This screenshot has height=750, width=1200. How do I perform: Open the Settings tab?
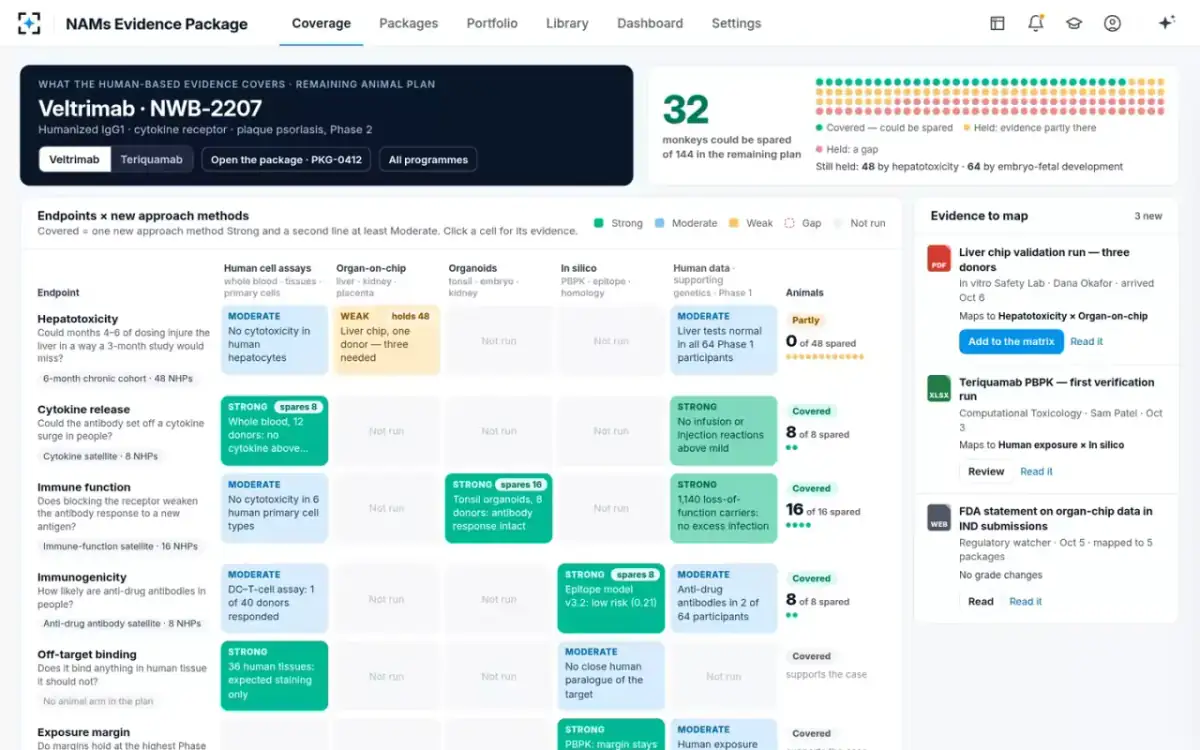pyautogui.click(x=736, y=23)
